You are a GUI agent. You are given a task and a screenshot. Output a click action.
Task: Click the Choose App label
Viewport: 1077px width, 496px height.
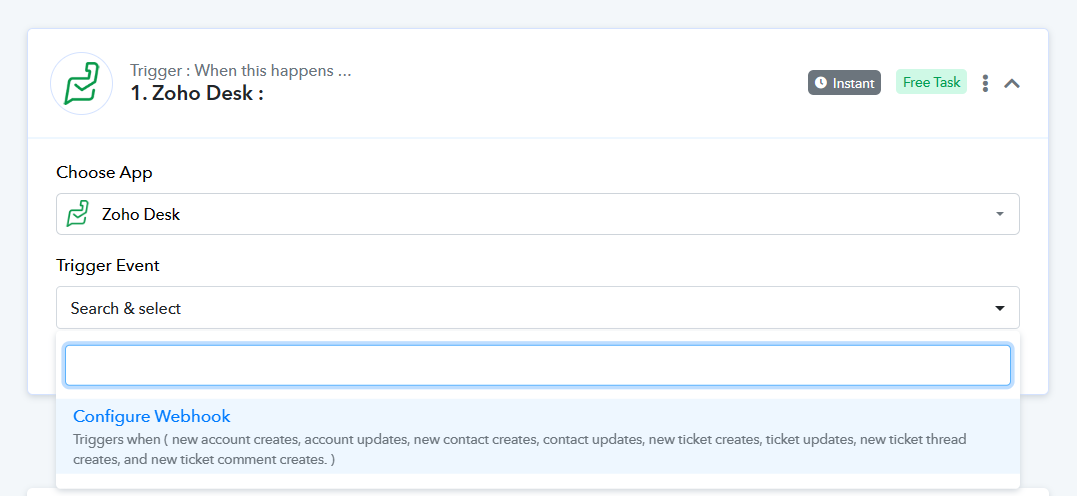pyautogui.click(x=104, y=172)
